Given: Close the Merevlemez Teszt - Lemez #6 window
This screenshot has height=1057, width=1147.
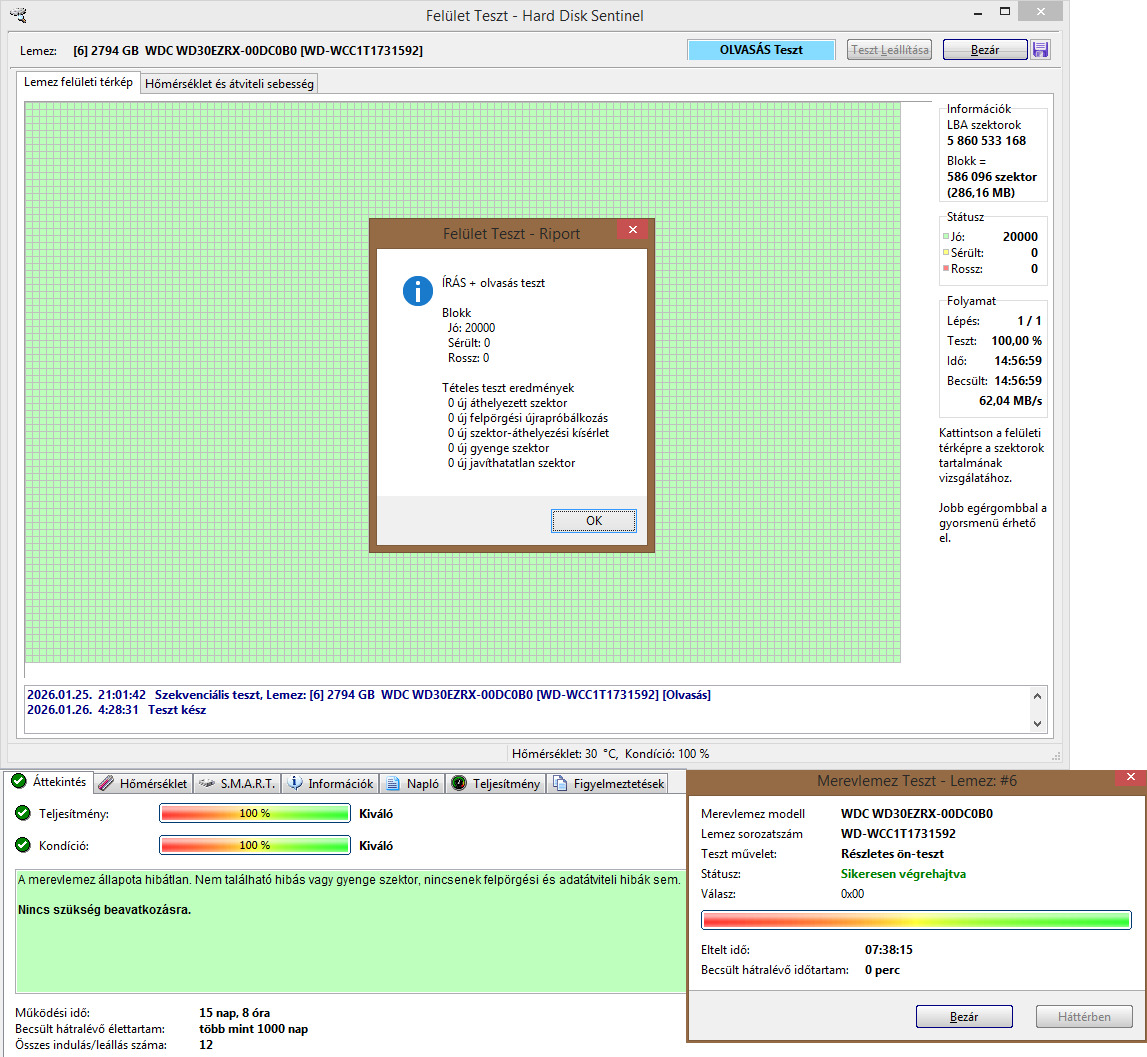Looking at the screenshot, I should pyautogui.click(x=1131, y=777).
